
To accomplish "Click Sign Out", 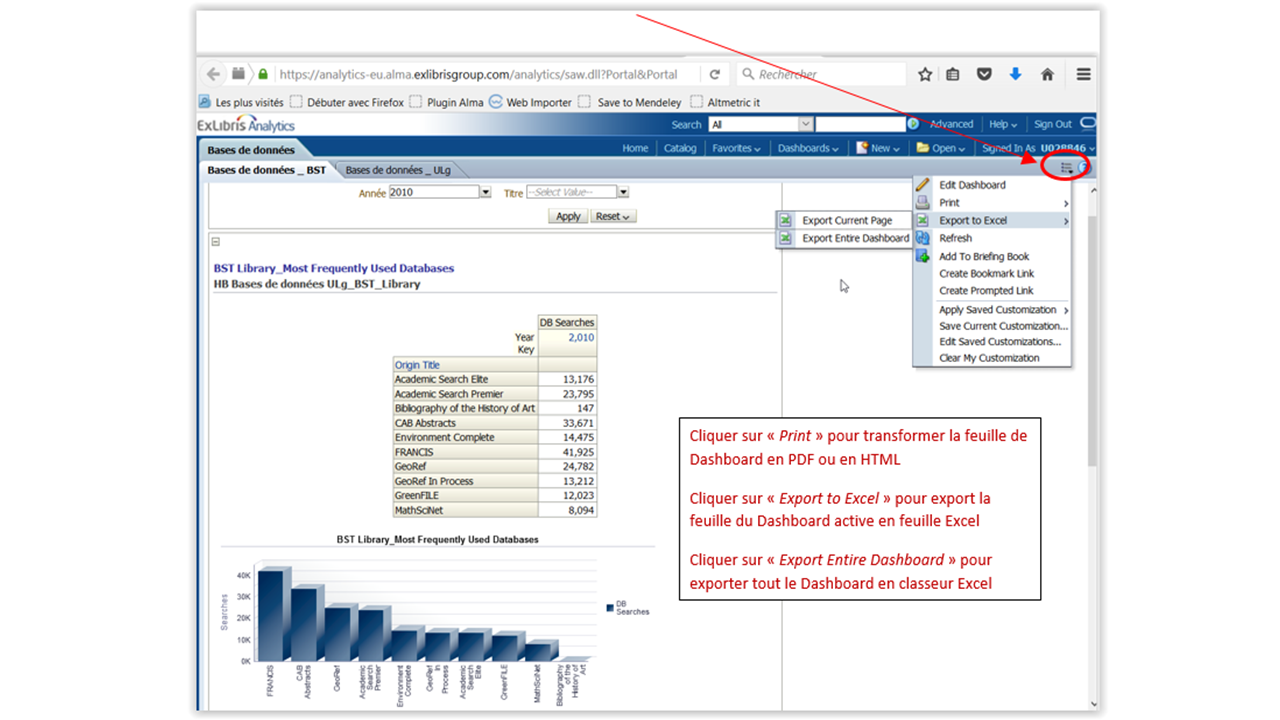I will [x=1053, y=125].
